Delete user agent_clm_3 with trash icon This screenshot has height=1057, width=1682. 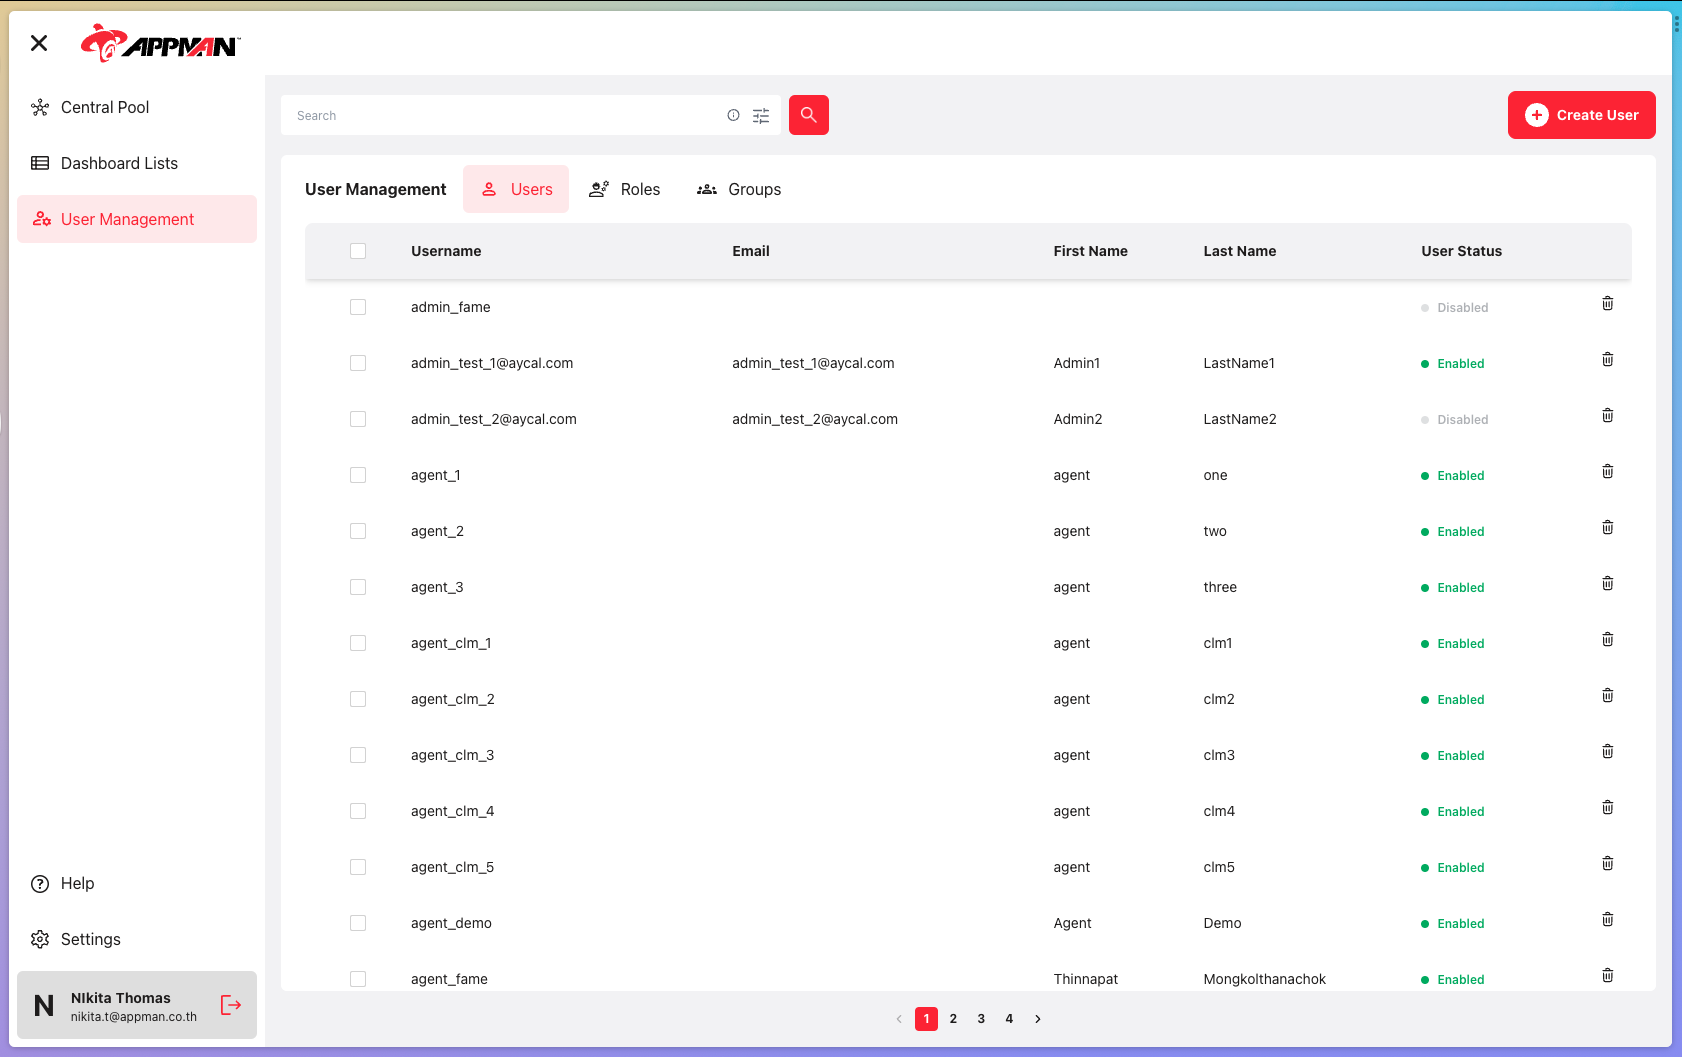1608,751
